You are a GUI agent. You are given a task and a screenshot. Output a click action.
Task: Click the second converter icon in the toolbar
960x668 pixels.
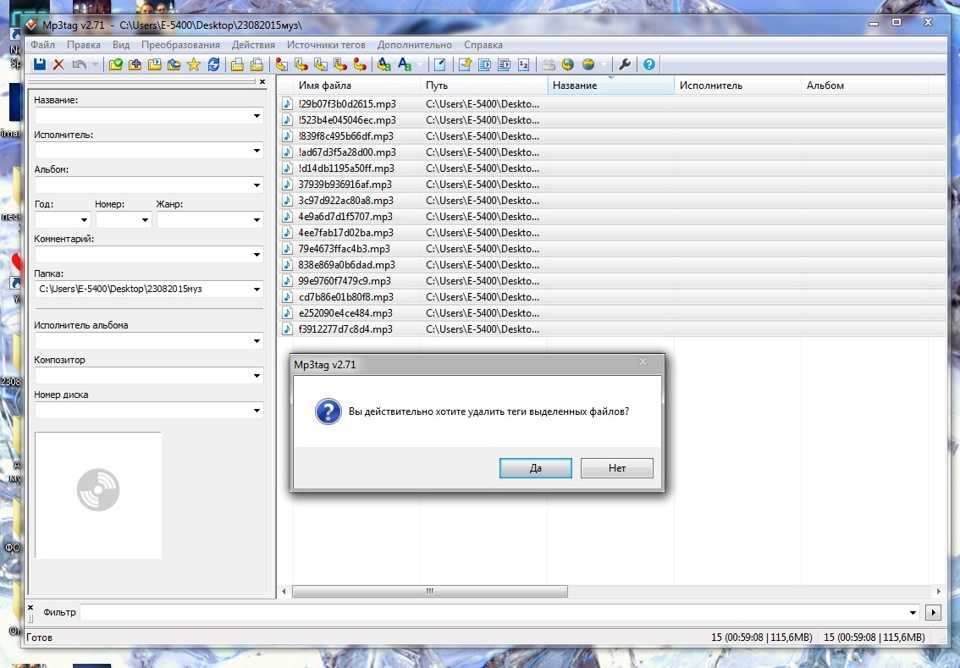point(301,64)
